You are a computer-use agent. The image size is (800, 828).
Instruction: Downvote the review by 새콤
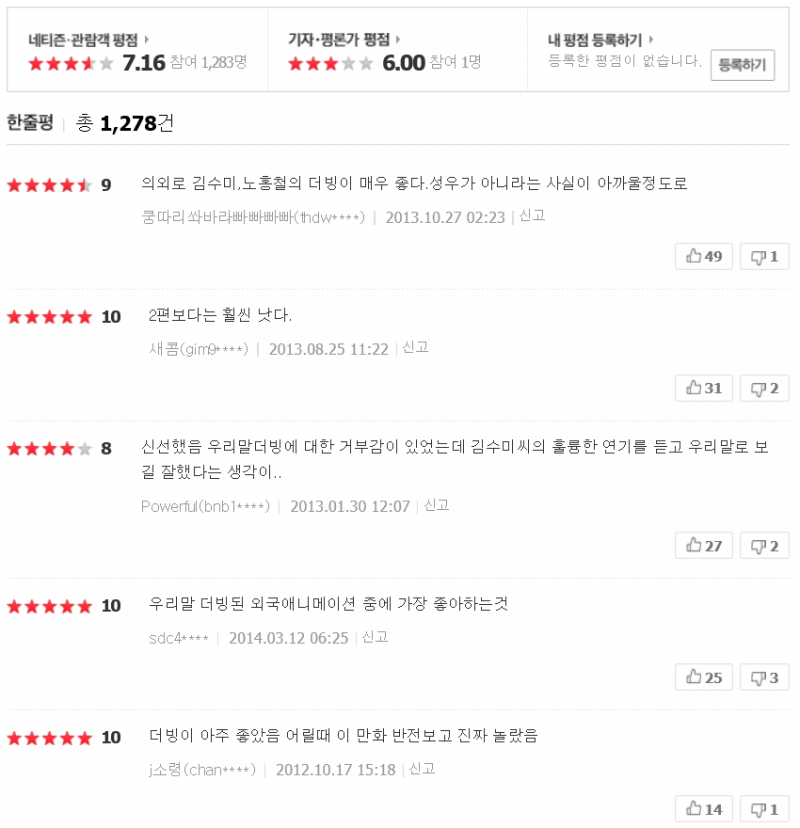pyautogui.click(x=764, y=388)
